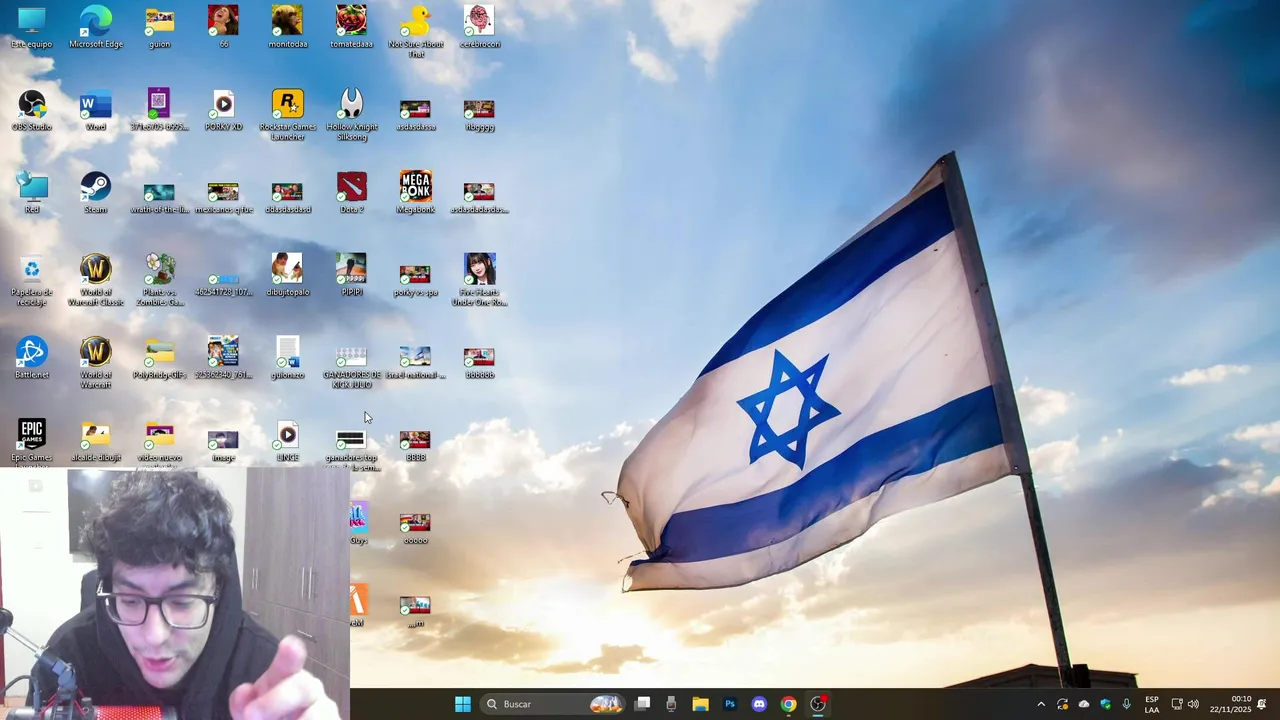Open OneDrive cloud tray icon
This screenshot has width=1280, height=720.
(x=1084, y=704)
